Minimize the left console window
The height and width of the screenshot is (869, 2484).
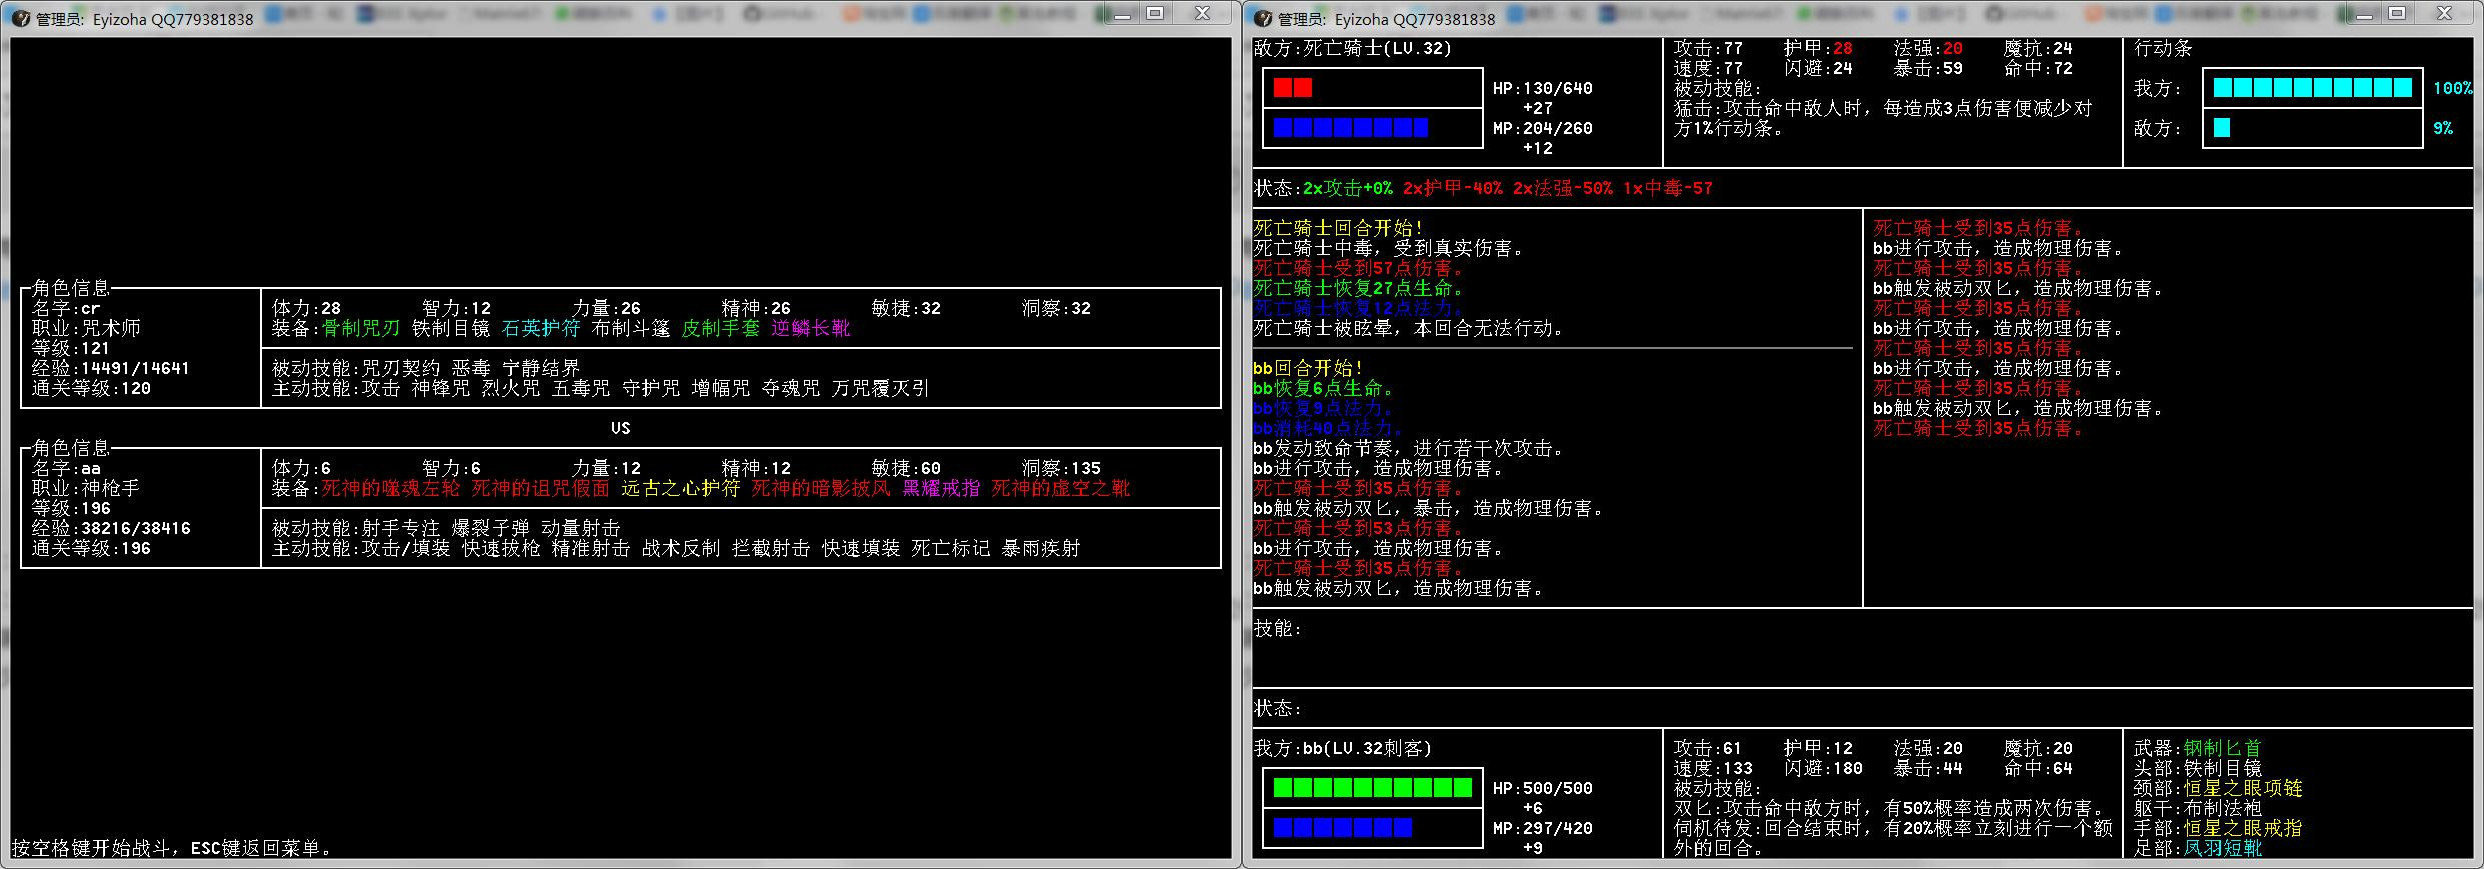click(x=1122, y=14)
